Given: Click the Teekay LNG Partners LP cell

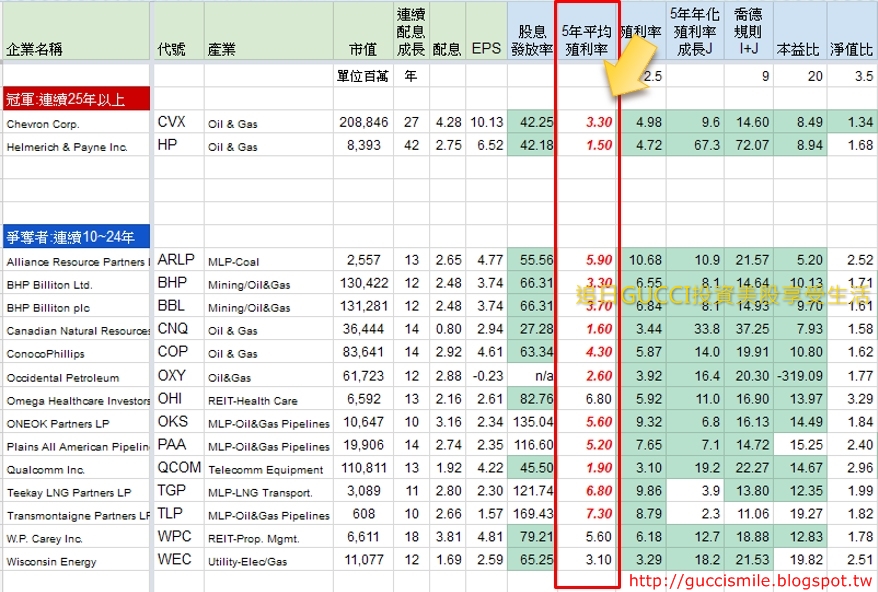Looking at the screenshot, I should pyautogui.click(x=76, y=491).
